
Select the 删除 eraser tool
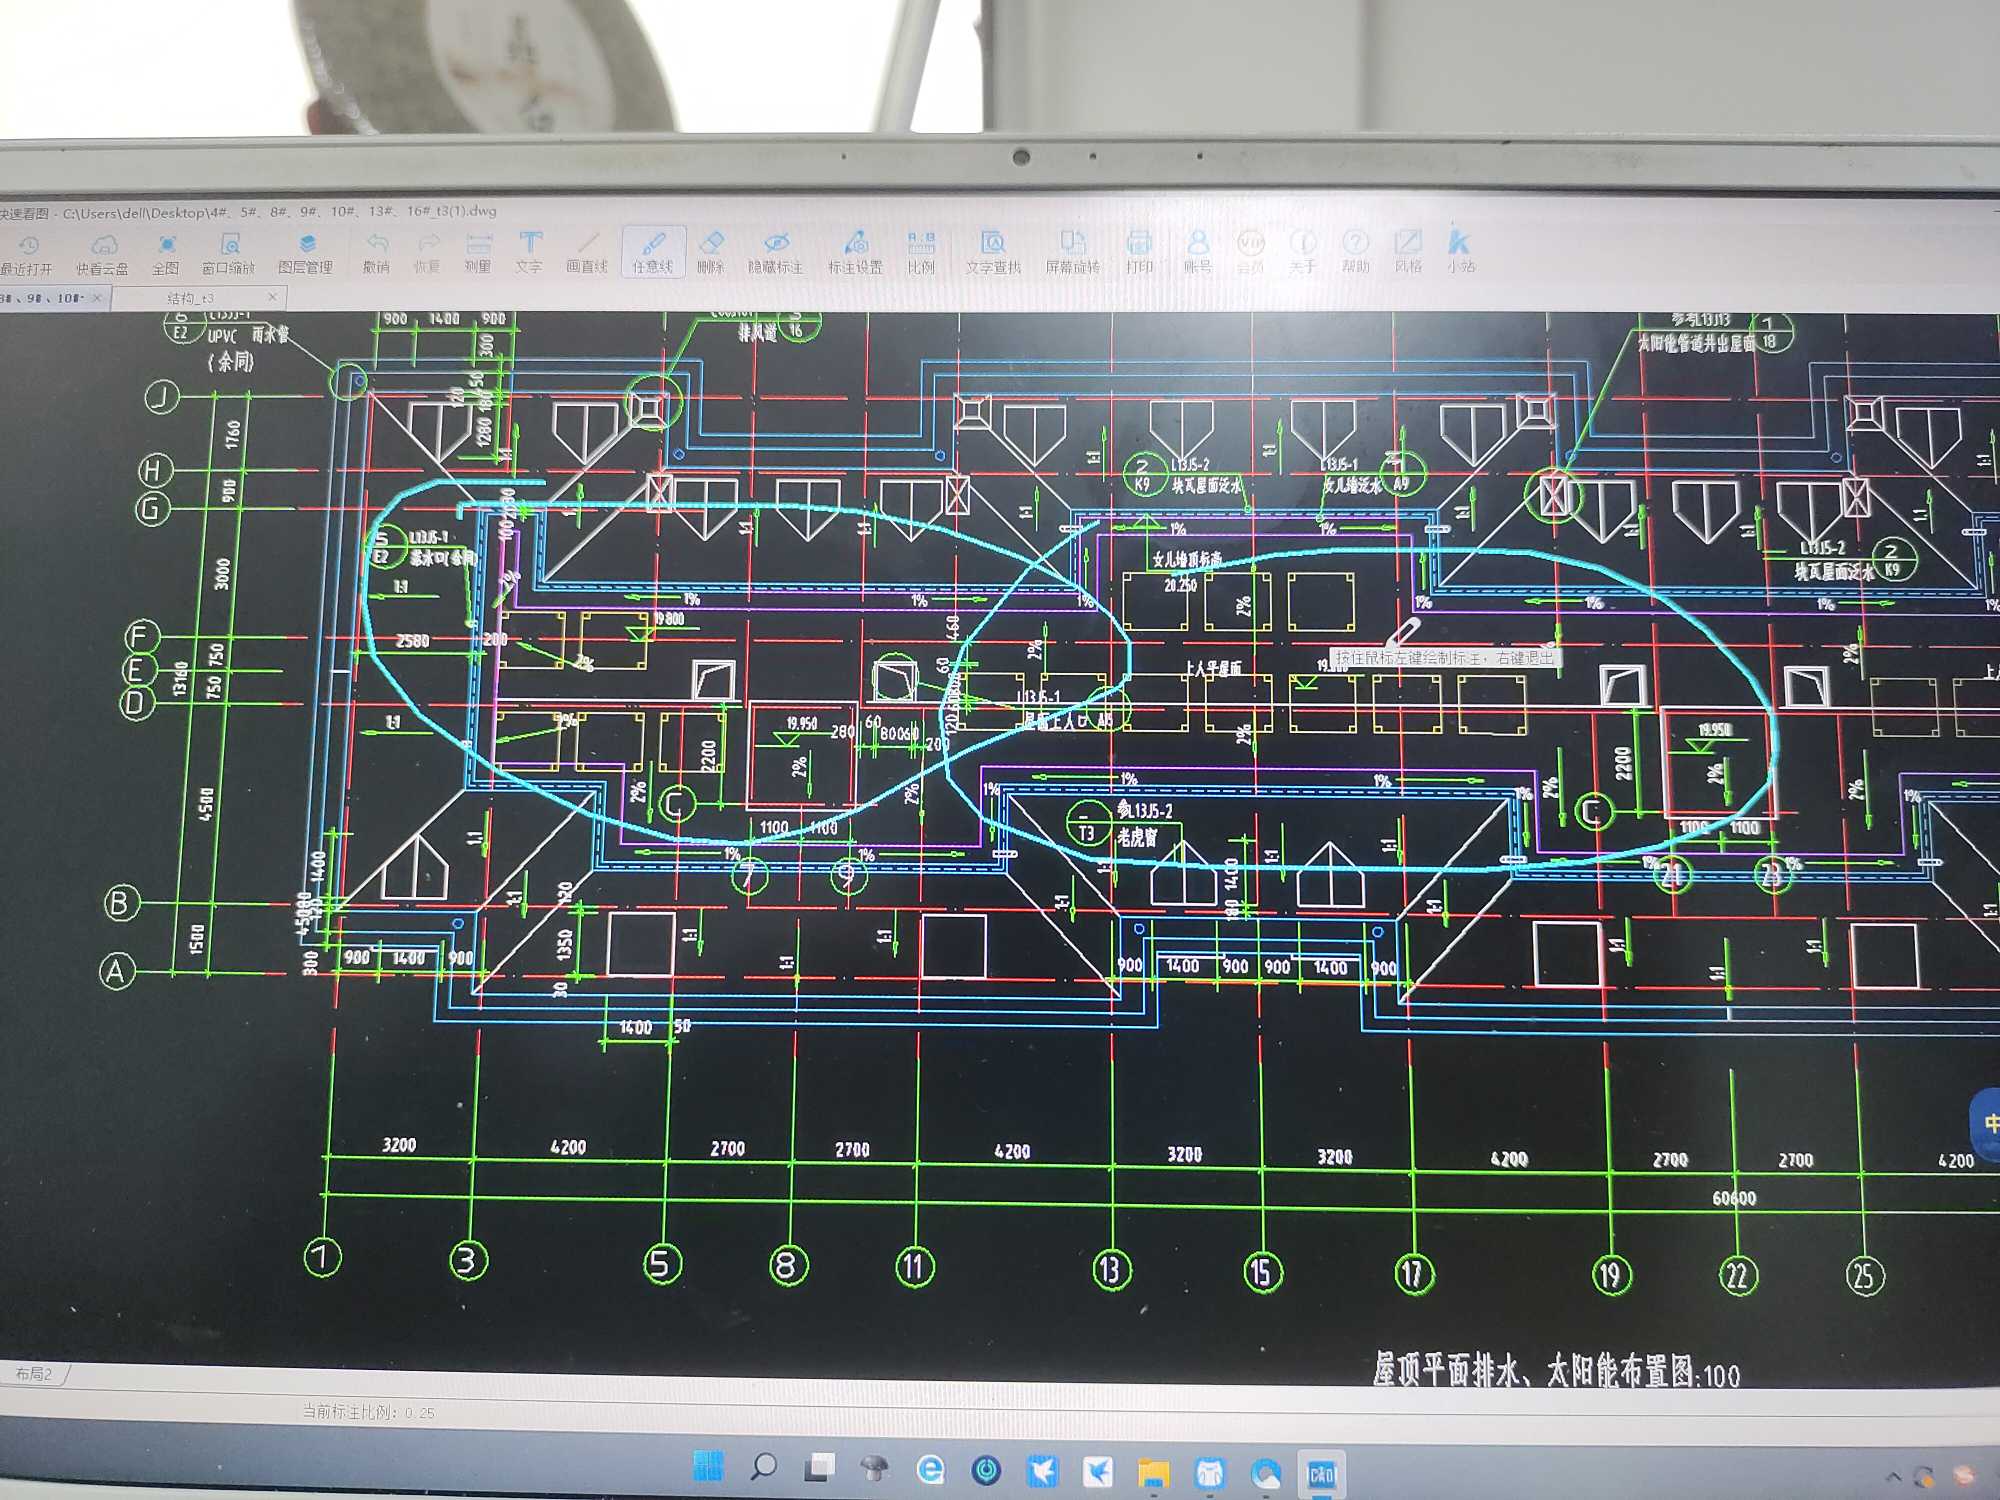coord(711,252)
